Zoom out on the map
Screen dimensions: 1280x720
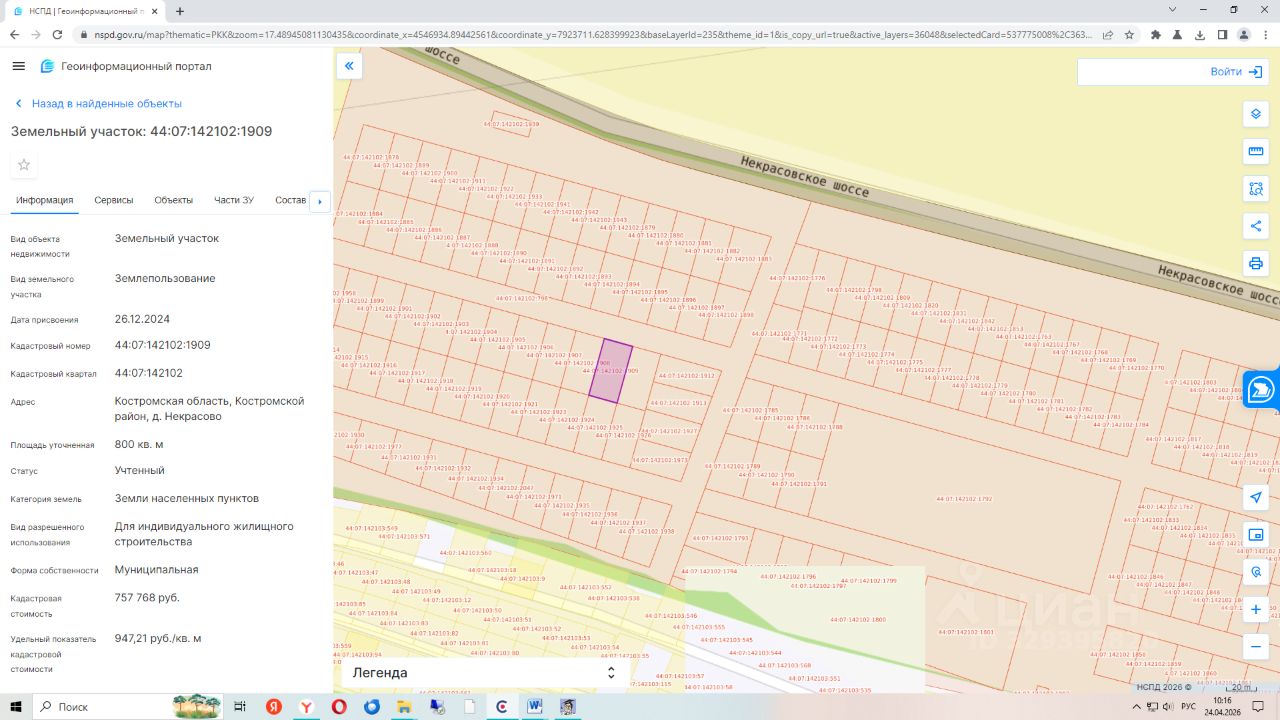click(1255, 647)
